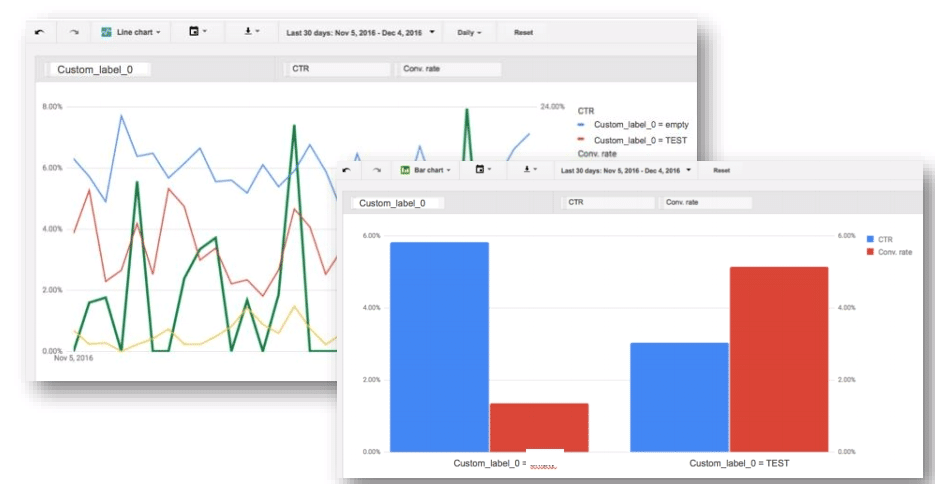Open the Daily granularity dropdown

click(469, 33)
